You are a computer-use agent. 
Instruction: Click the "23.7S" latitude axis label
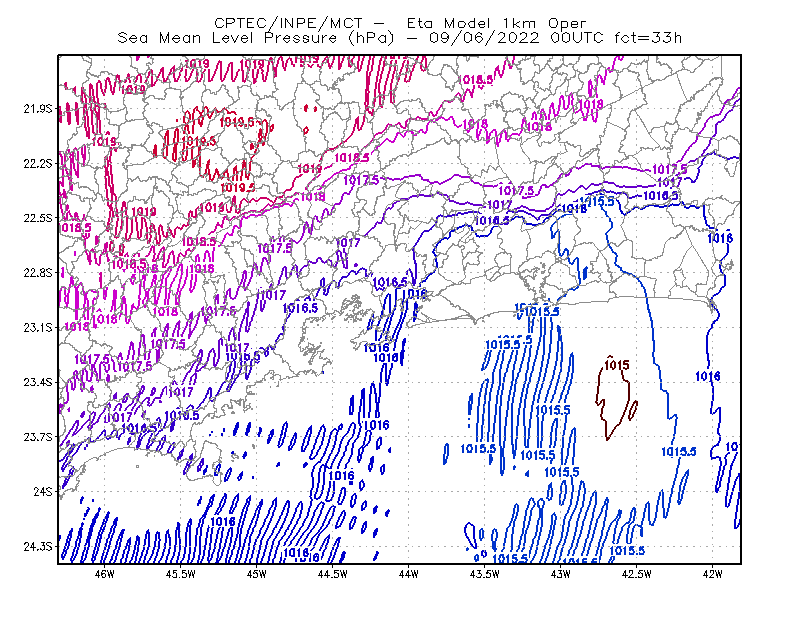point(38,437)
